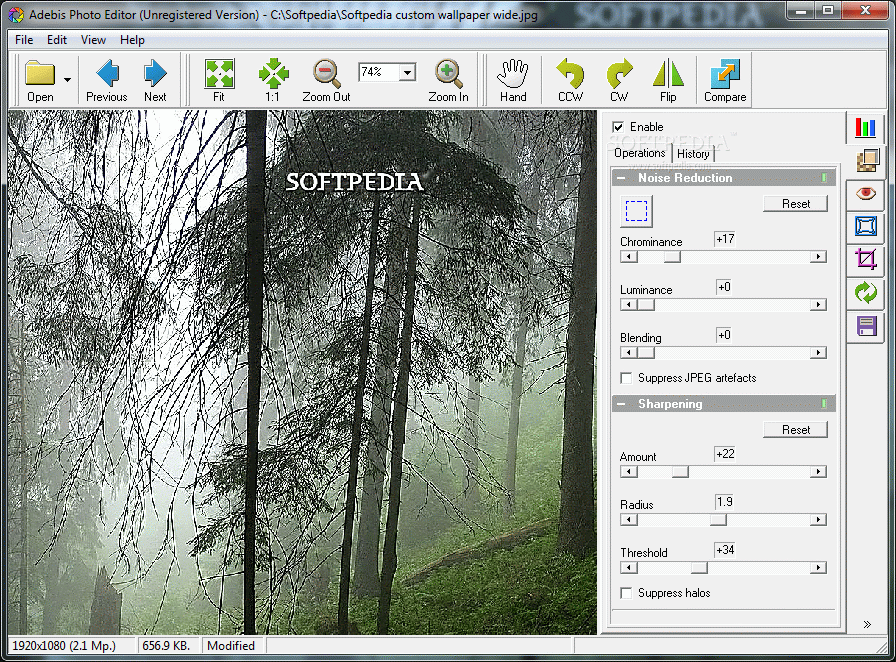Click the Chrominance +17 value field
Viewport: 896px width, 662px height.
[x=725, y=239]
